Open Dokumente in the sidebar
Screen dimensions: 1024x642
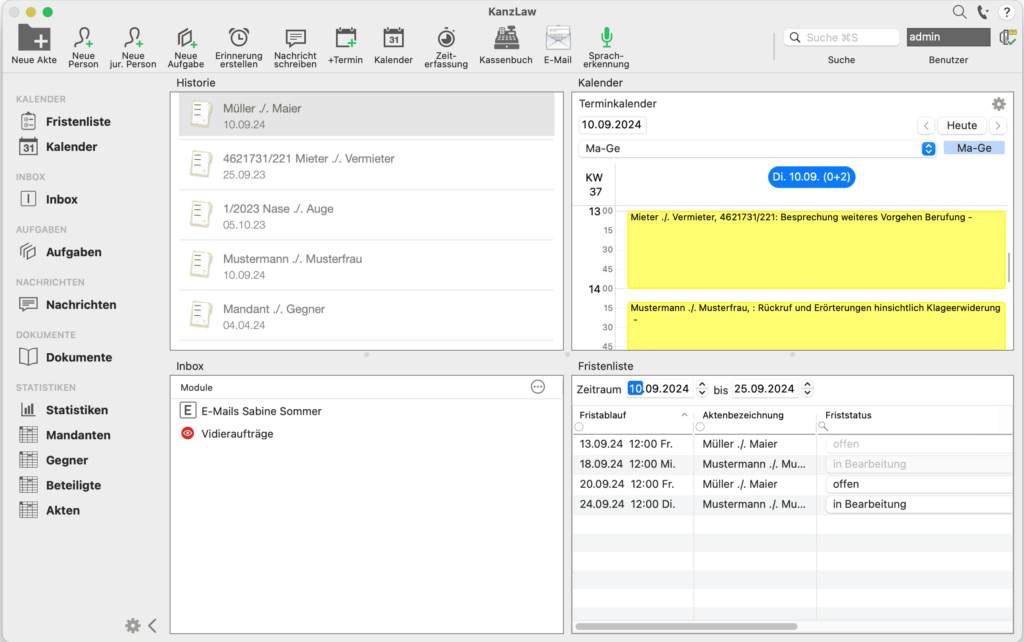[66, 357]
